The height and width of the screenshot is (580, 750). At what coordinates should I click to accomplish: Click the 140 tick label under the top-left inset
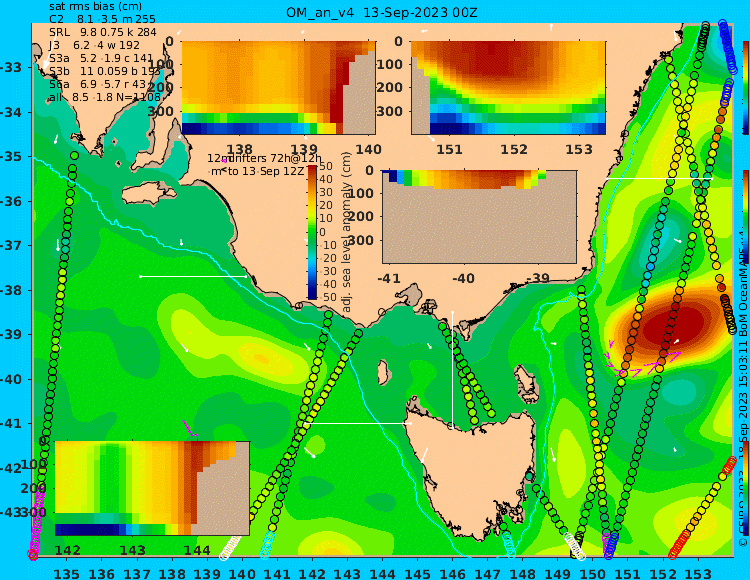(368, 150)
